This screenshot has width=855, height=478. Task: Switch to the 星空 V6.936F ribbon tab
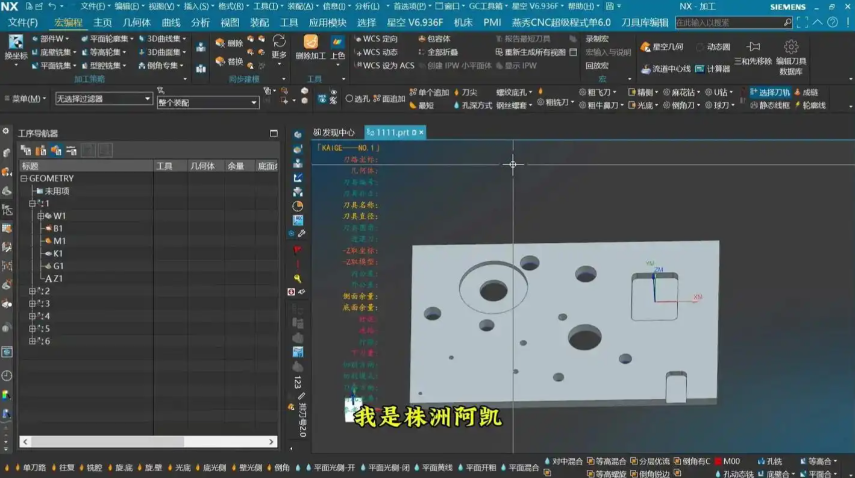[415, 22]
